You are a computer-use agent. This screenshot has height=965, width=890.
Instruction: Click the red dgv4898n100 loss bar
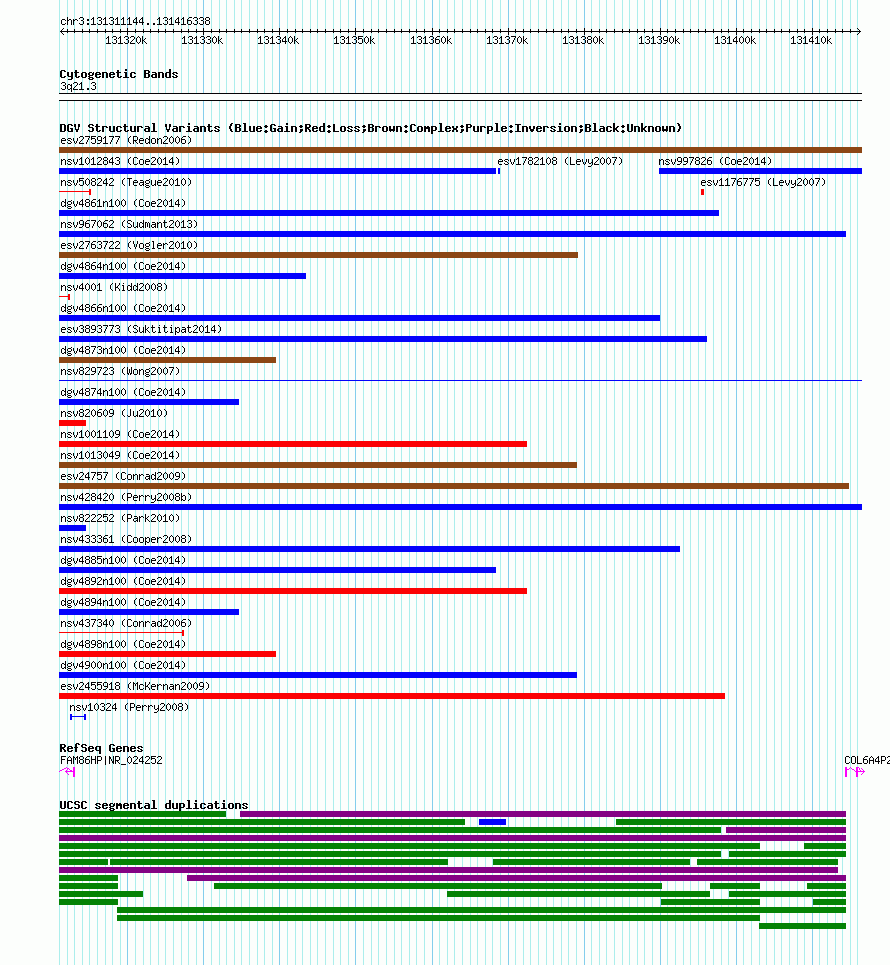point(167,654)
